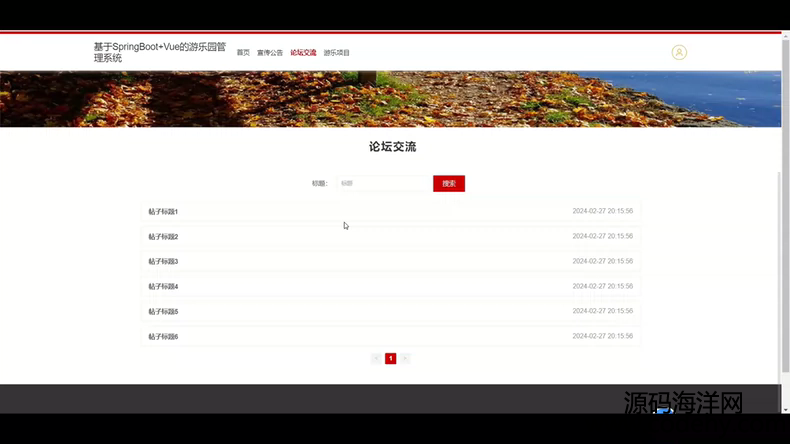Open the post titled 帖子标题3
This screenshot has width=790, height=444.
[163, 261]
